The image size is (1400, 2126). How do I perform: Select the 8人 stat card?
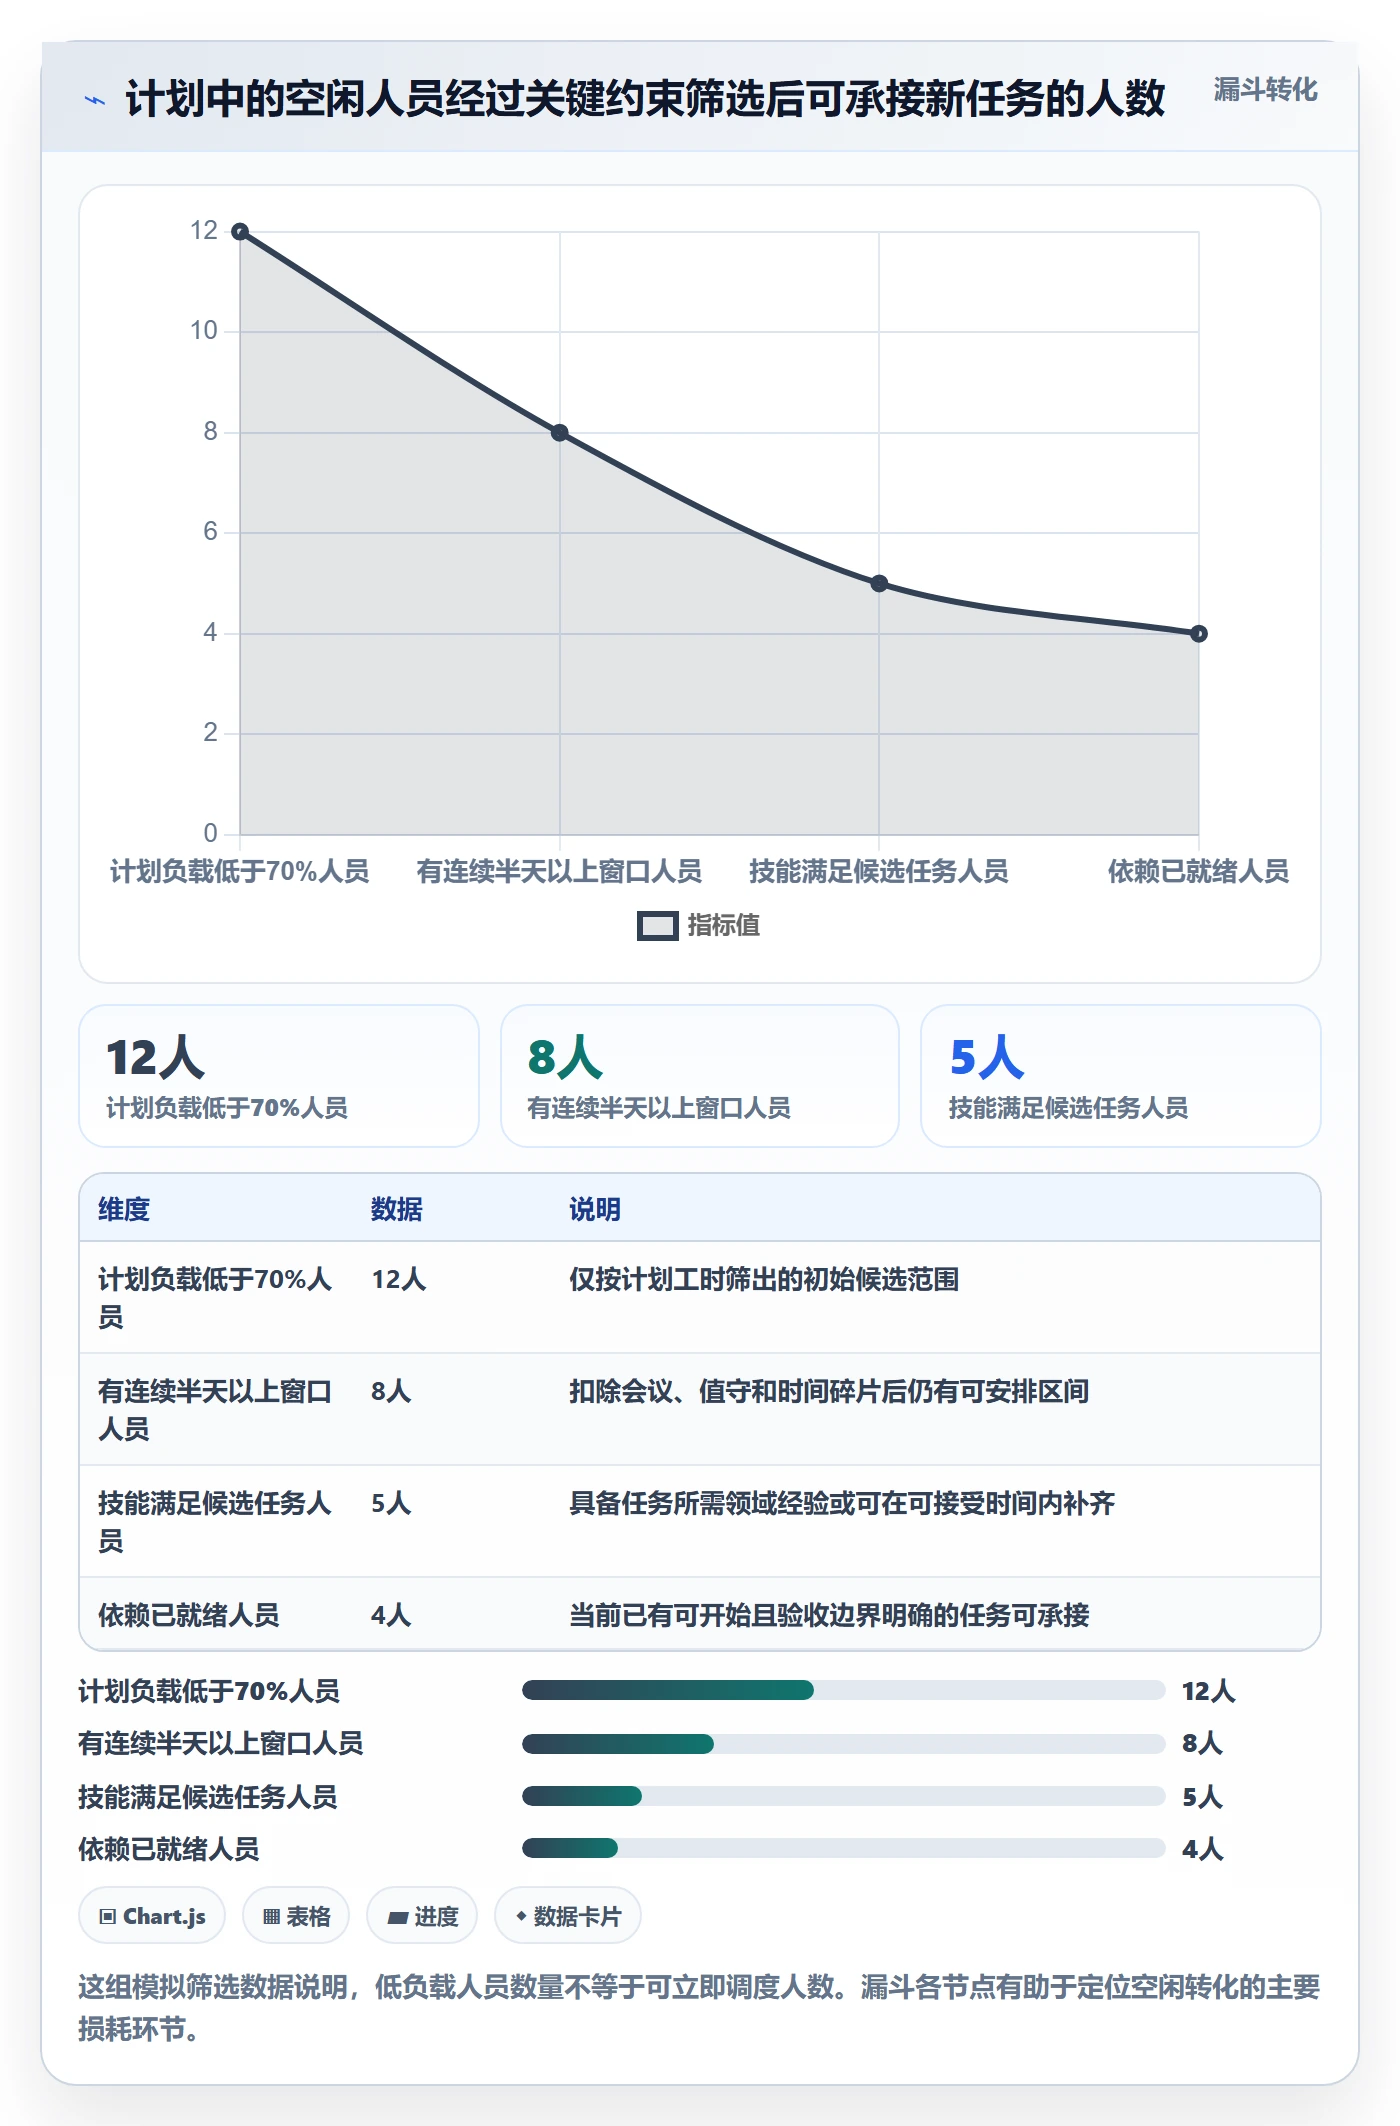tap(700, 1076)
